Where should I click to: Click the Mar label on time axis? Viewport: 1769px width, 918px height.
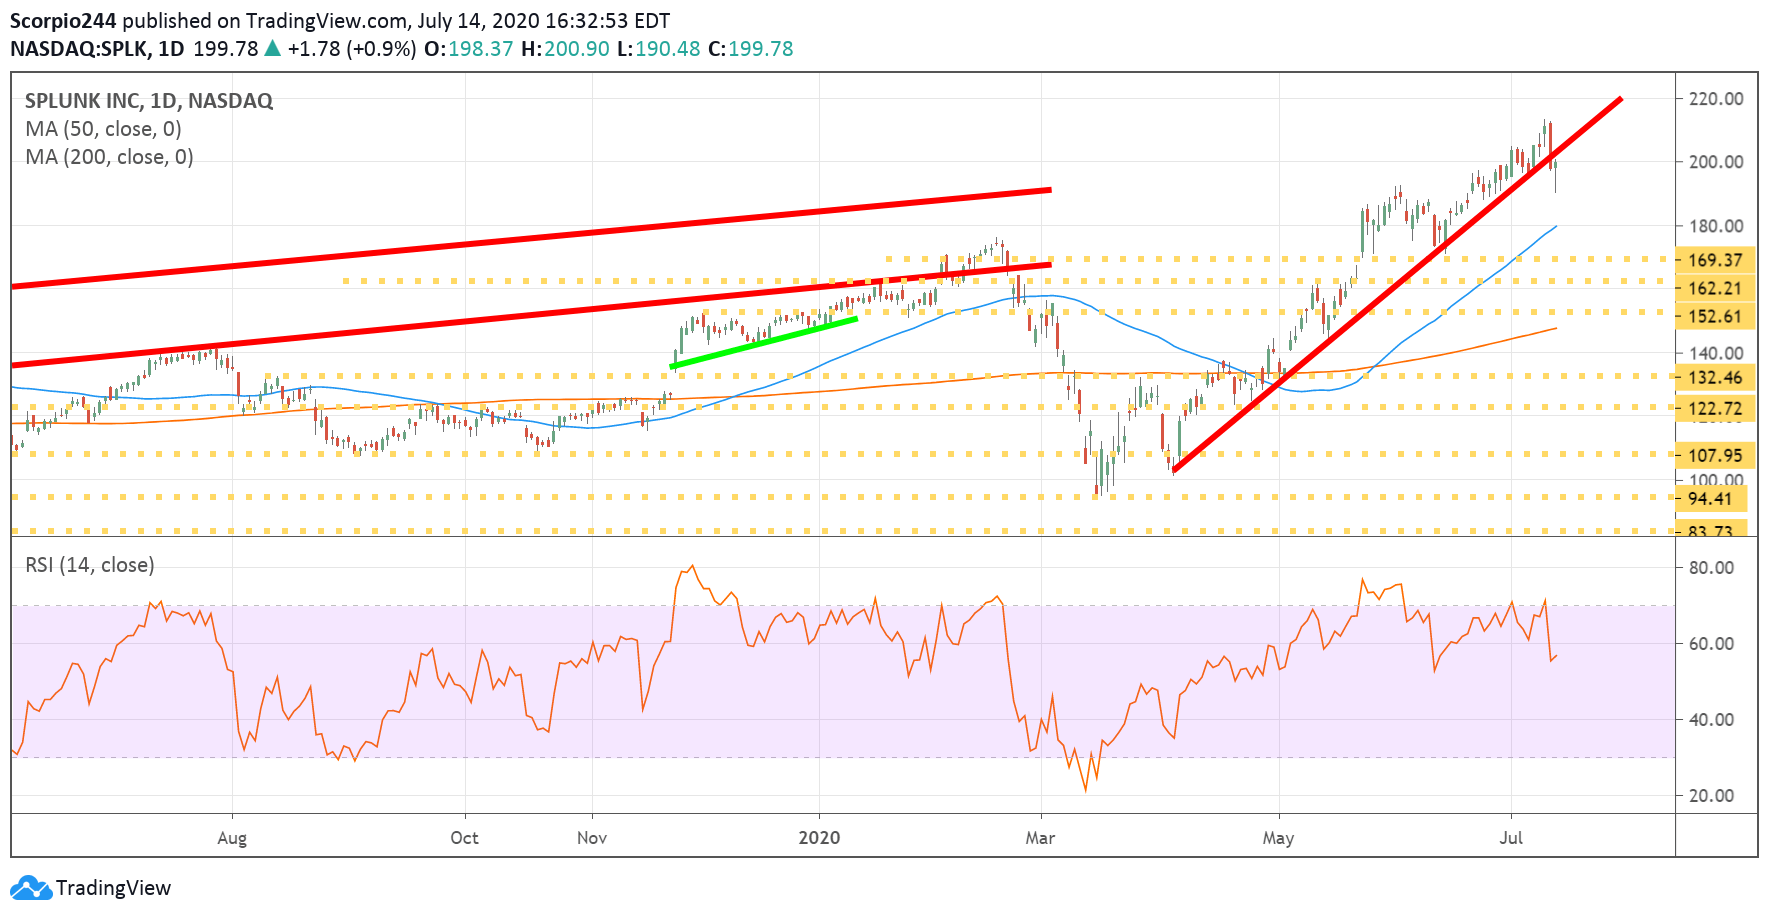(1040, 838)
